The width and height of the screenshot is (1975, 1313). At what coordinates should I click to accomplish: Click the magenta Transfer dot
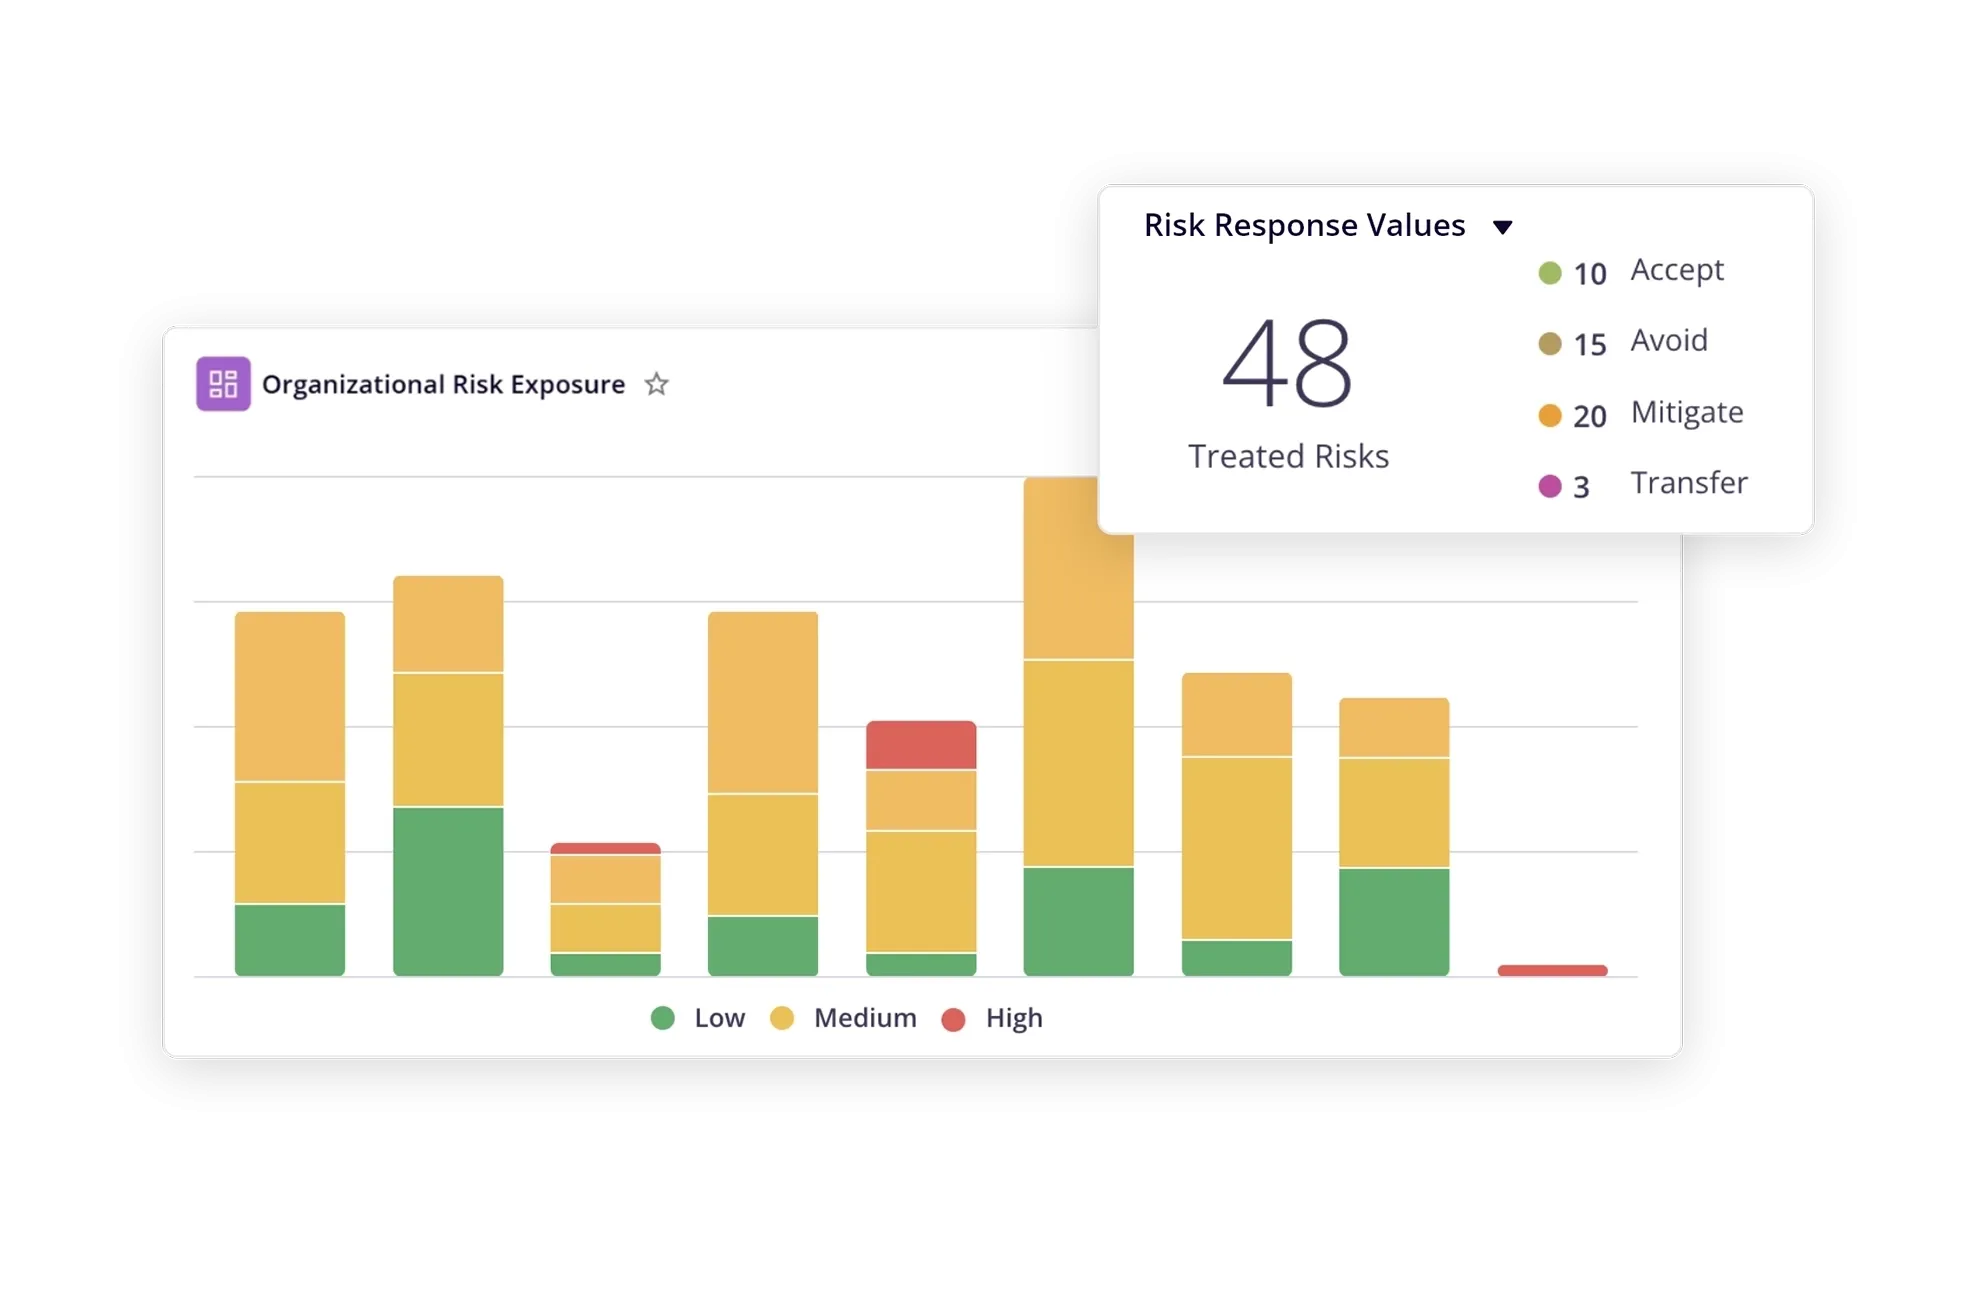coord(1549,486)
